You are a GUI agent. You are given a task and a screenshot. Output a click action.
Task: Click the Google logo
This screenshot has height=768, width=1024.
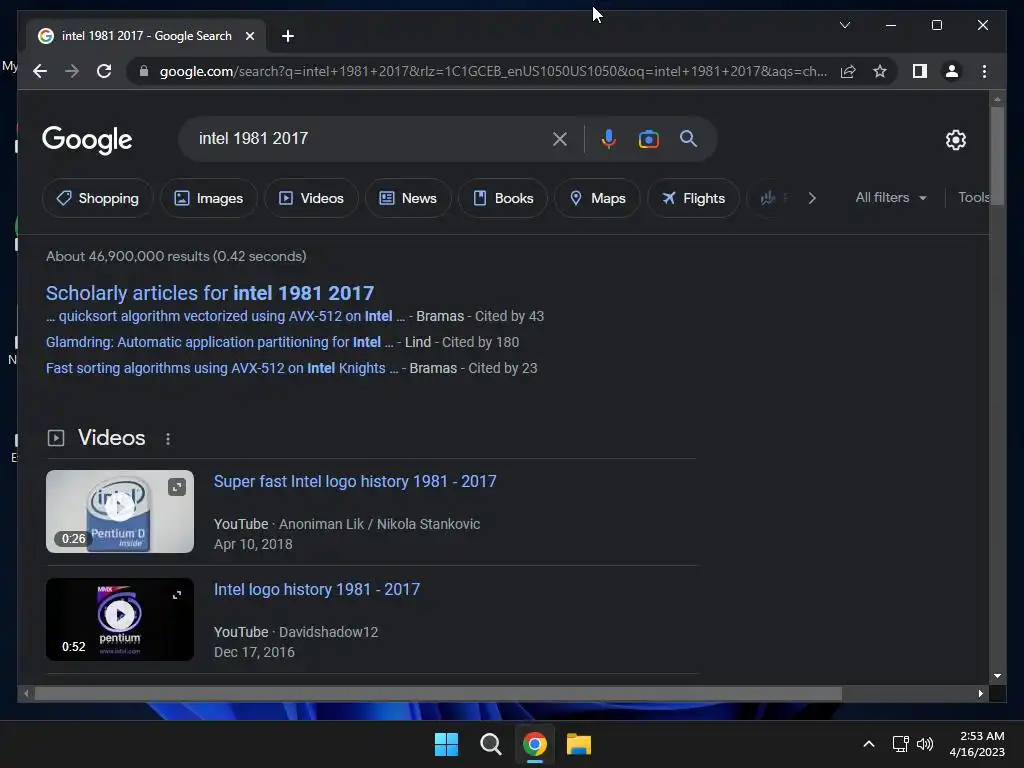click(87, 140)
